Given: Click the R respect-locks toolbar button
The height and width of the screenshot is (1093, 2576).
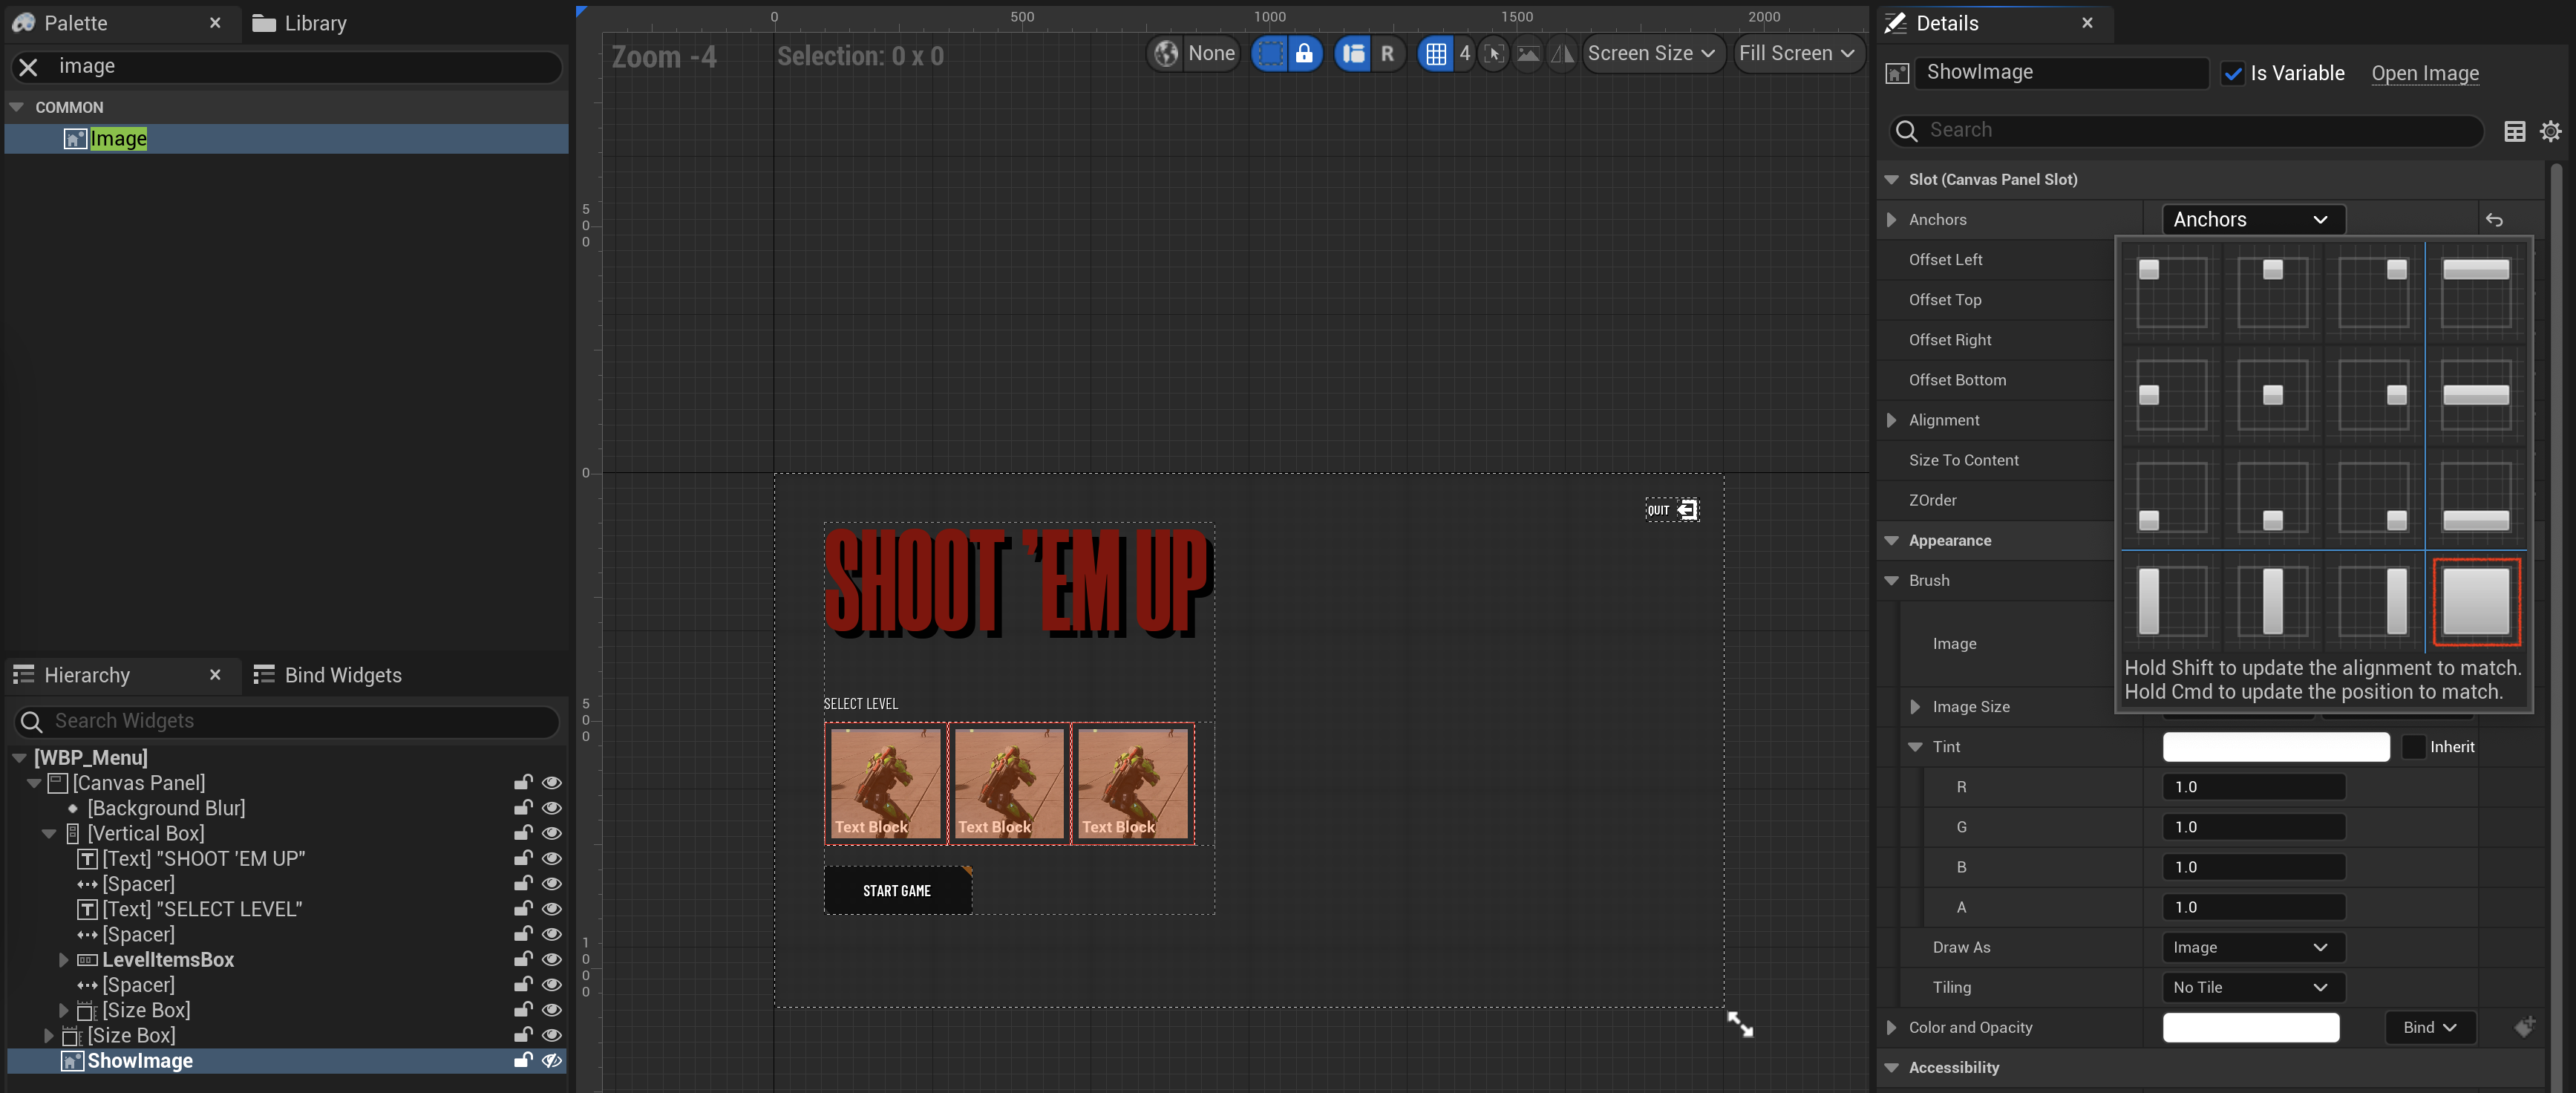Looking at the screenshot, I should pos(1387,53).
